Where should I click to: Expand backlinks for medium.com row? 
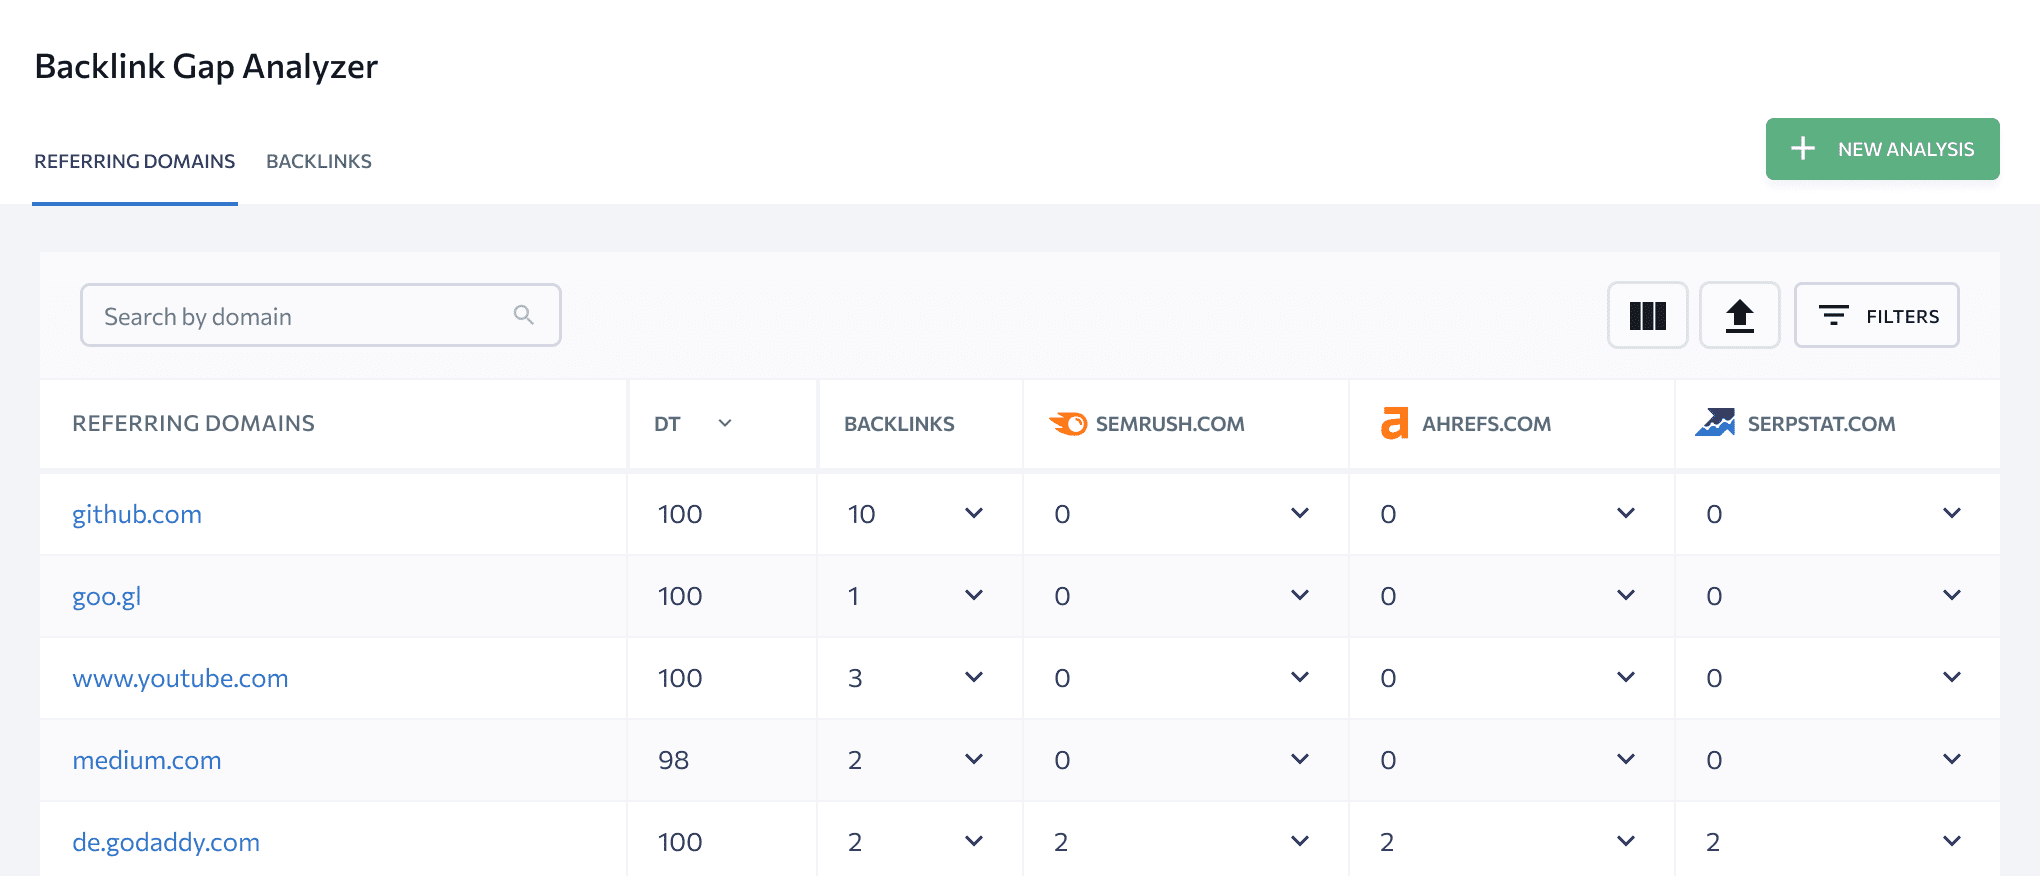[x=974, y=759]
